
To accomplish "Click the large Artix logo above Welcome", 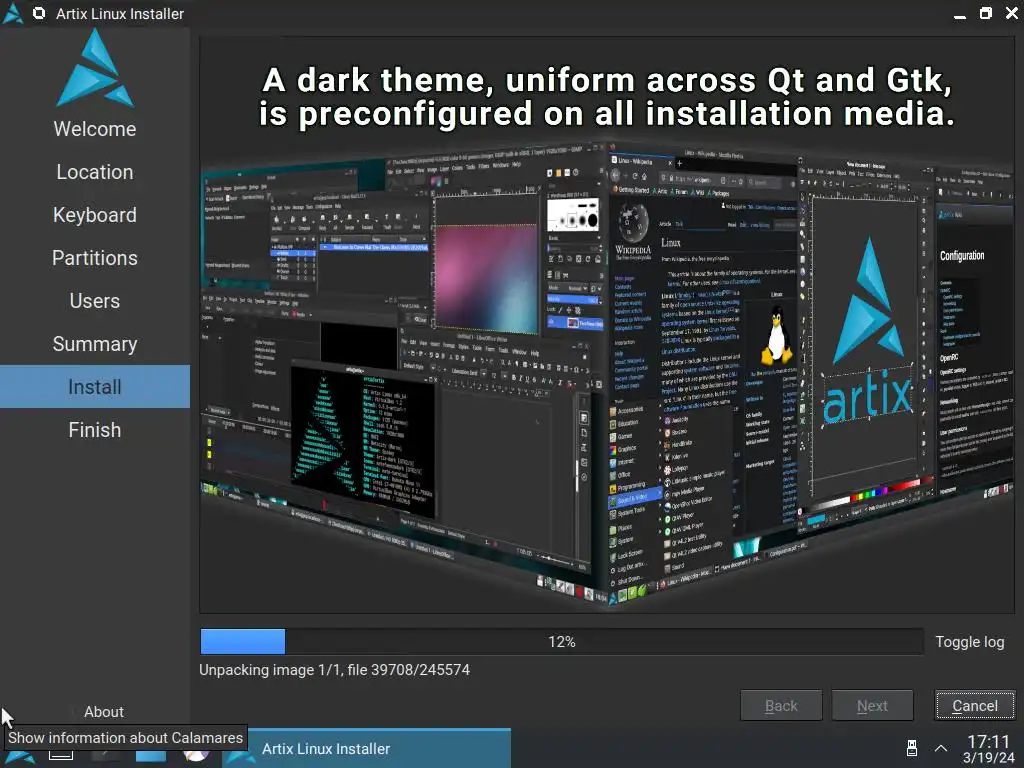I will (x=95, y=69).
